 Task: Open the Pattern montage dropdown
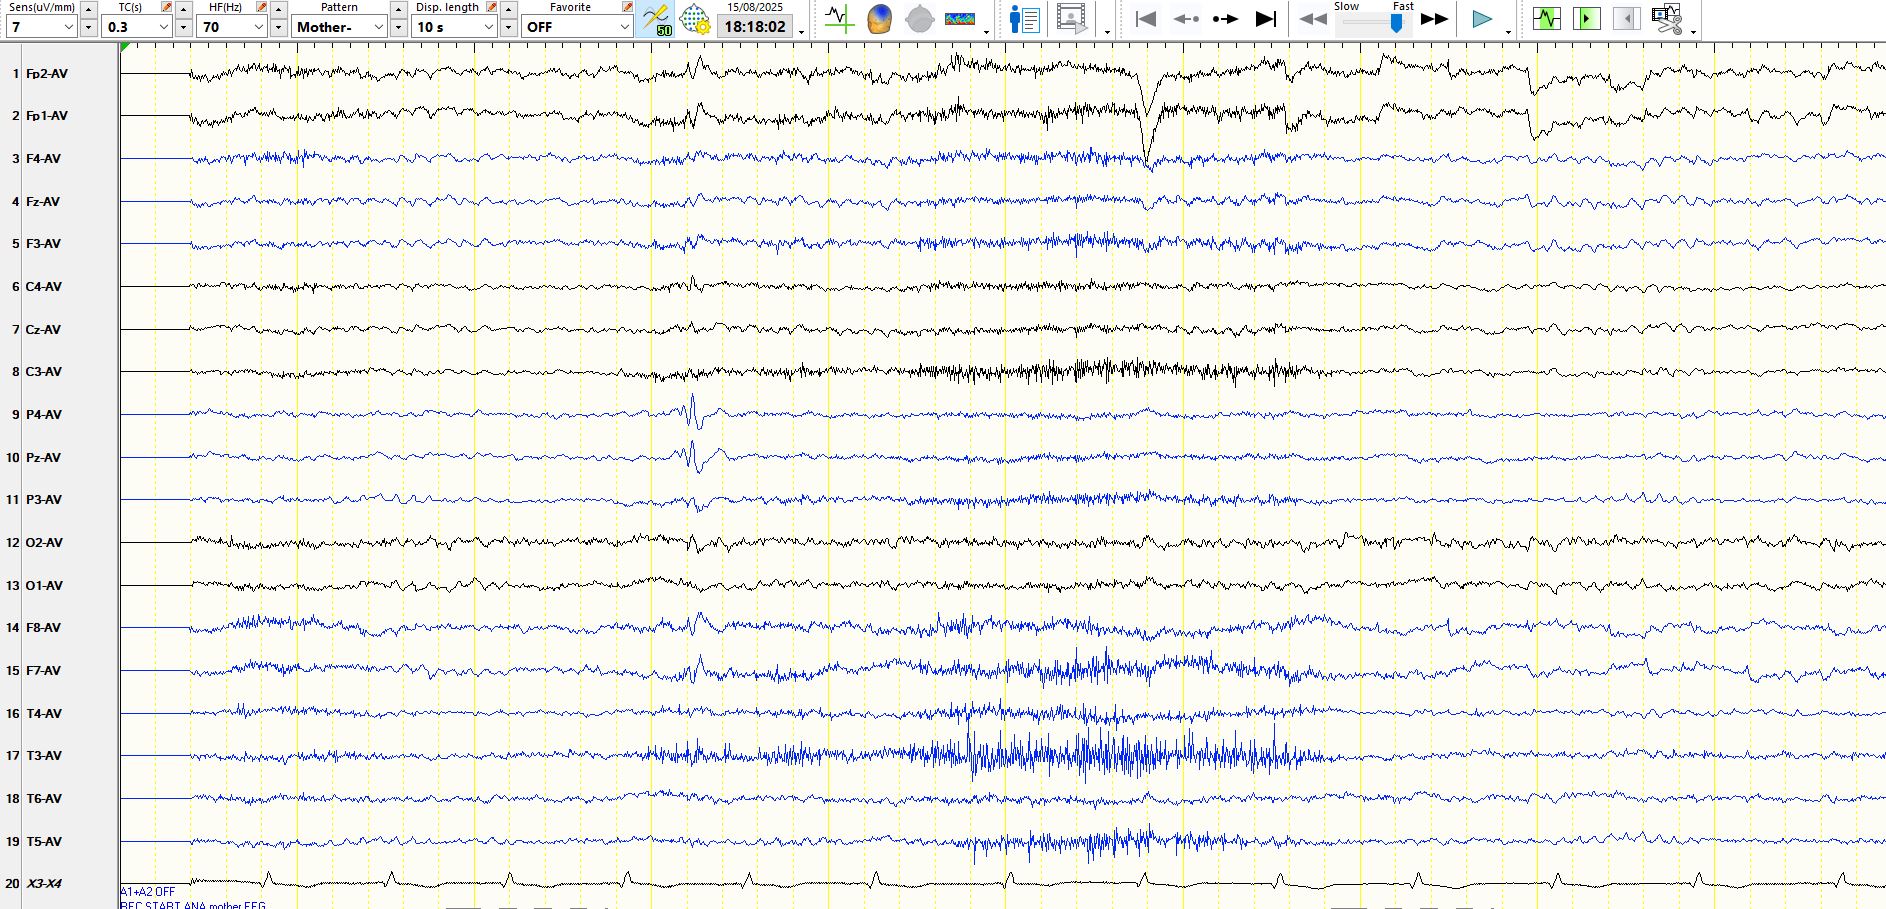340,27
